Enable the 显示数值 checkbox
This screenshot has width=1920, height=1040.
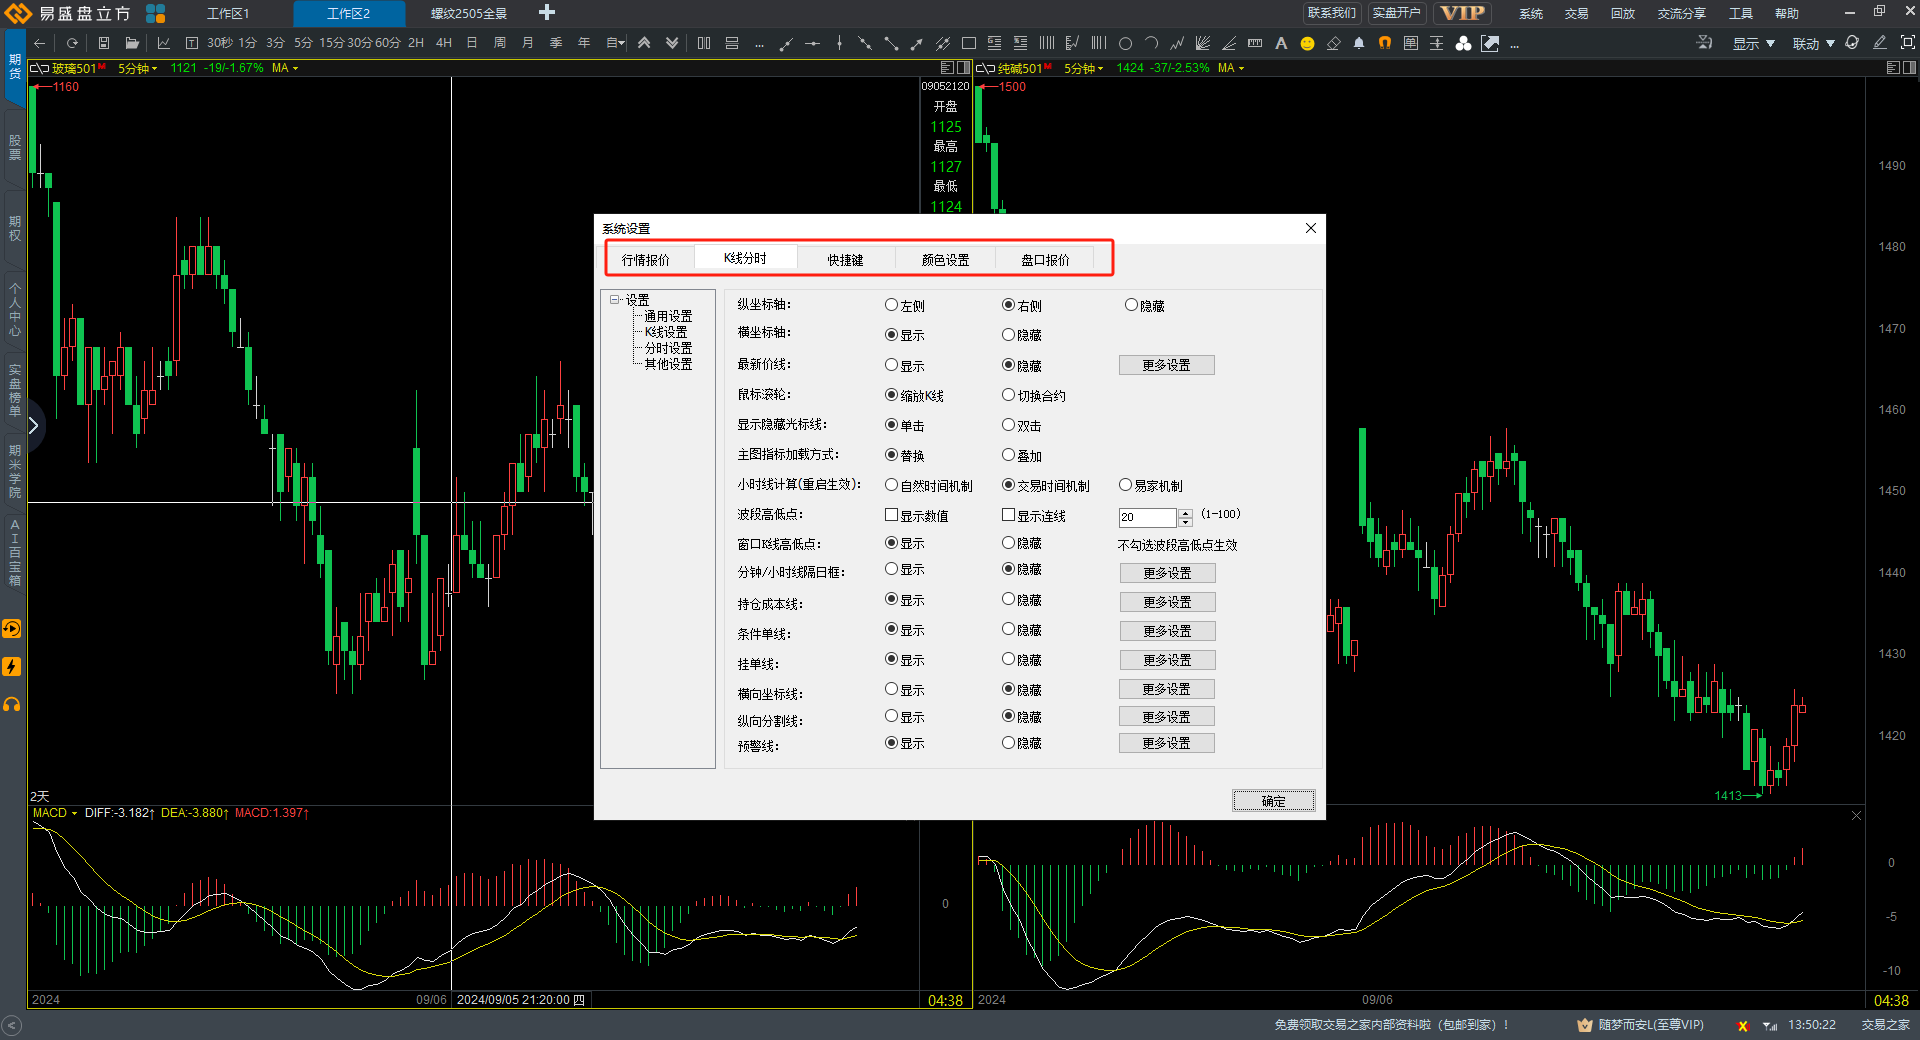[916, 515]
